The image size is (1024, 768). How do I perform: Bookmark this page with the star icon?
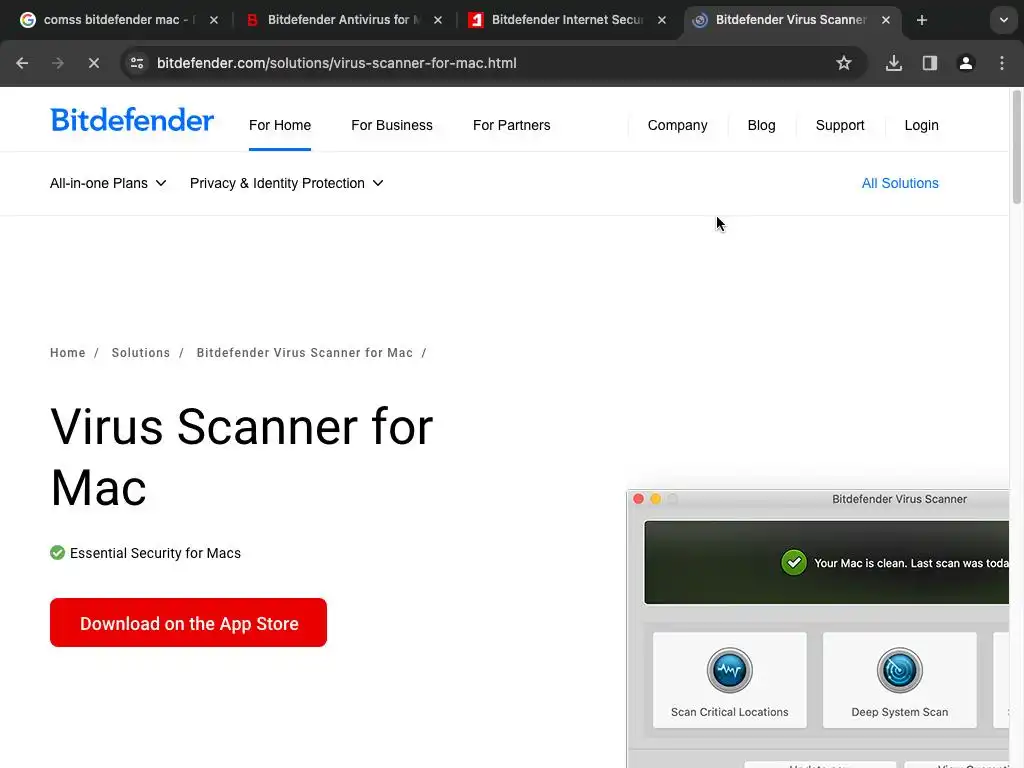844,63
